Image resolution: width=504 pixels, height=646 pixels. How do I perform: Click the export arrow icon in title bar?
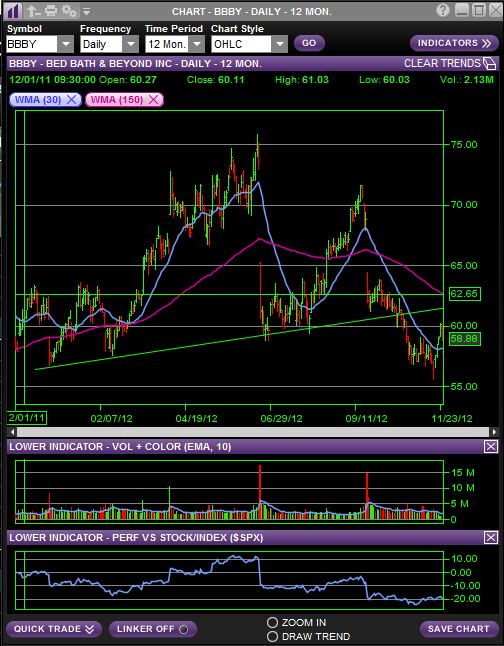point(33,11)
